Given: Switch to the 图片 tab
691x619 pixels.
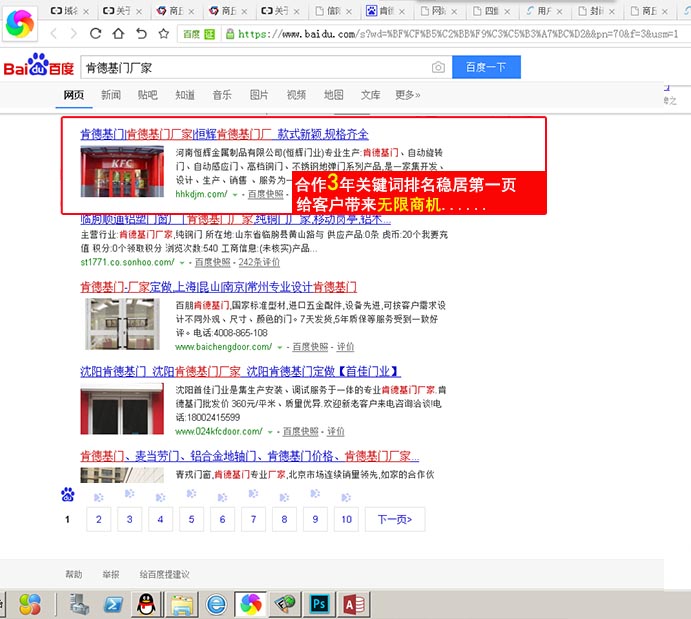Looking at the screenshot, I should tap(259, 95).
